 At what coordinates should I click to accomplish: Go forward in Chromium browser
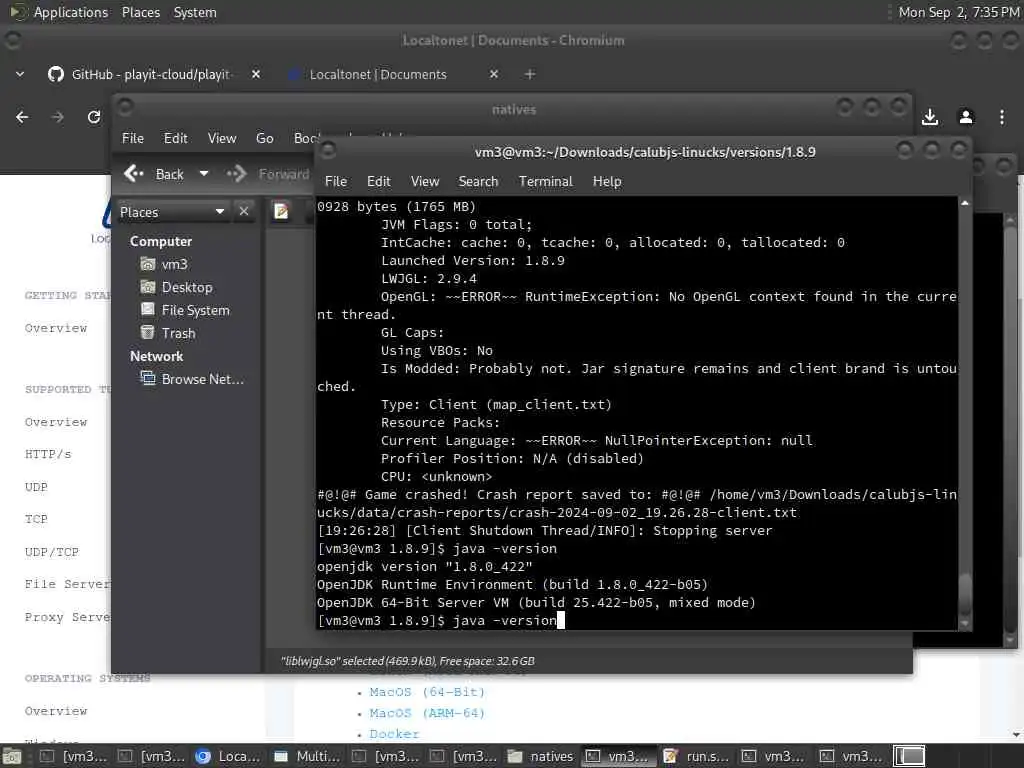tap(57, 117)
